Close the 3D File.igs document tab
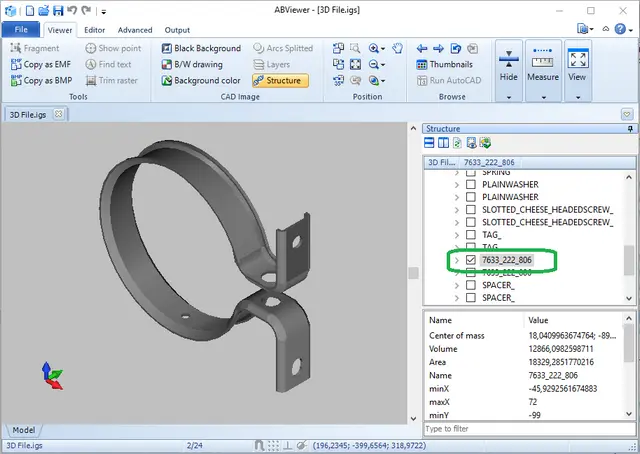640x454 pixels. pyautogui.click(x=58, y=114)
